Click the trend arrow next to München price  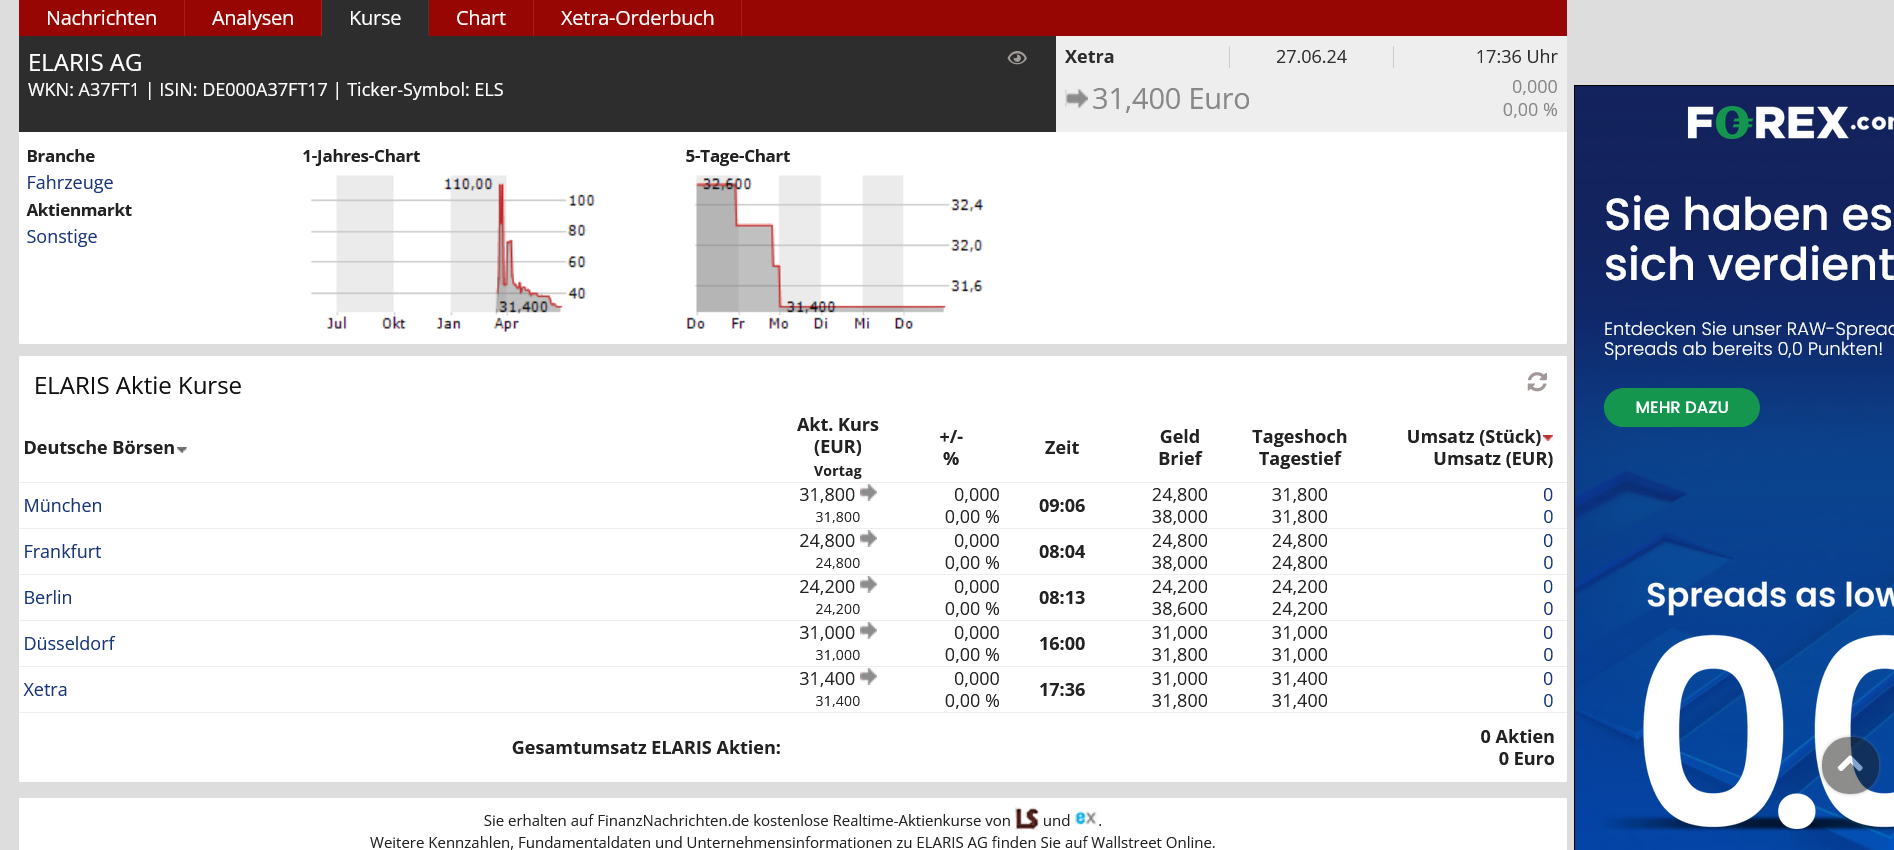point(868,493)
